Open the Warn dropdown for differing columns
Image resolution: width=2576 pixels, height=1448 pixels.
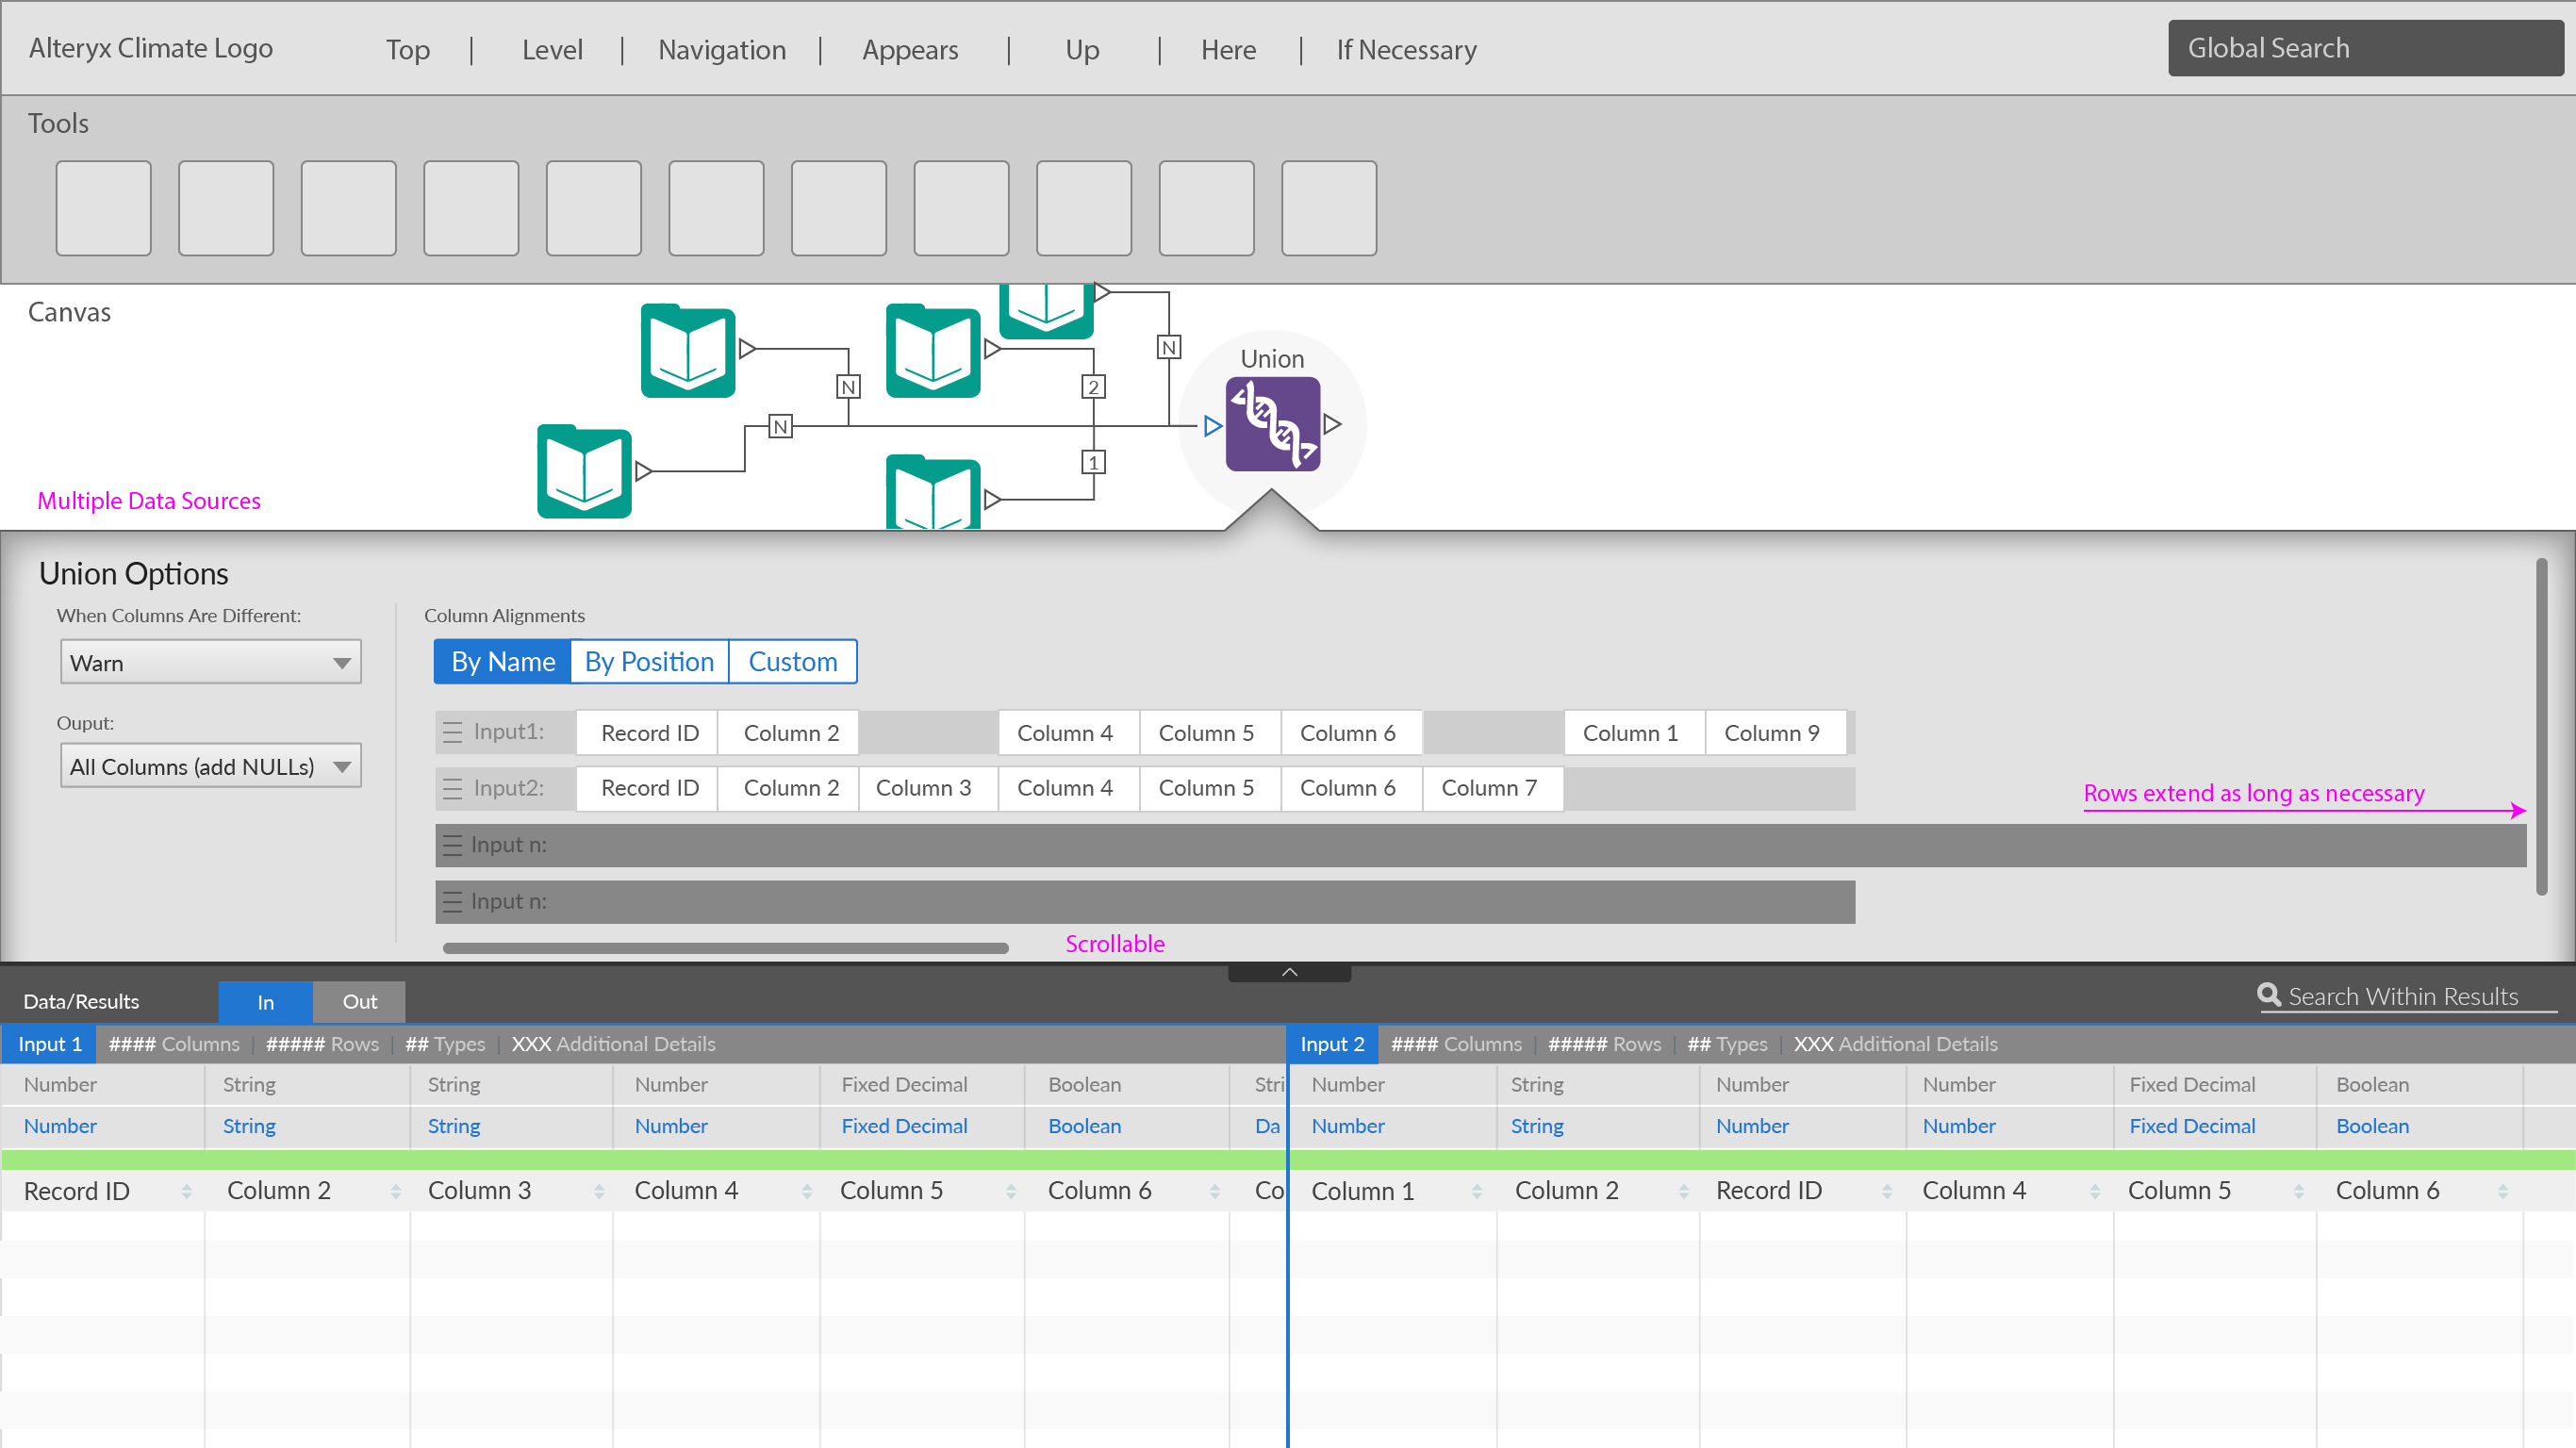click(210, 662)
